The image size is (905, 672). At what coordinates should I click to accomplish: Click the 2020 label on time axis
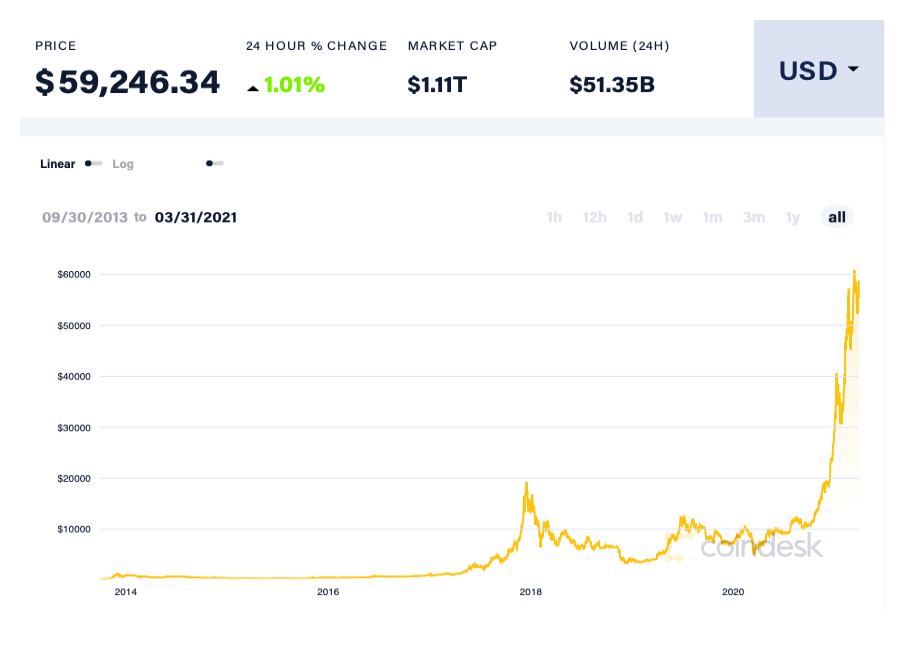pyautogui.click(x=733, y=592)
